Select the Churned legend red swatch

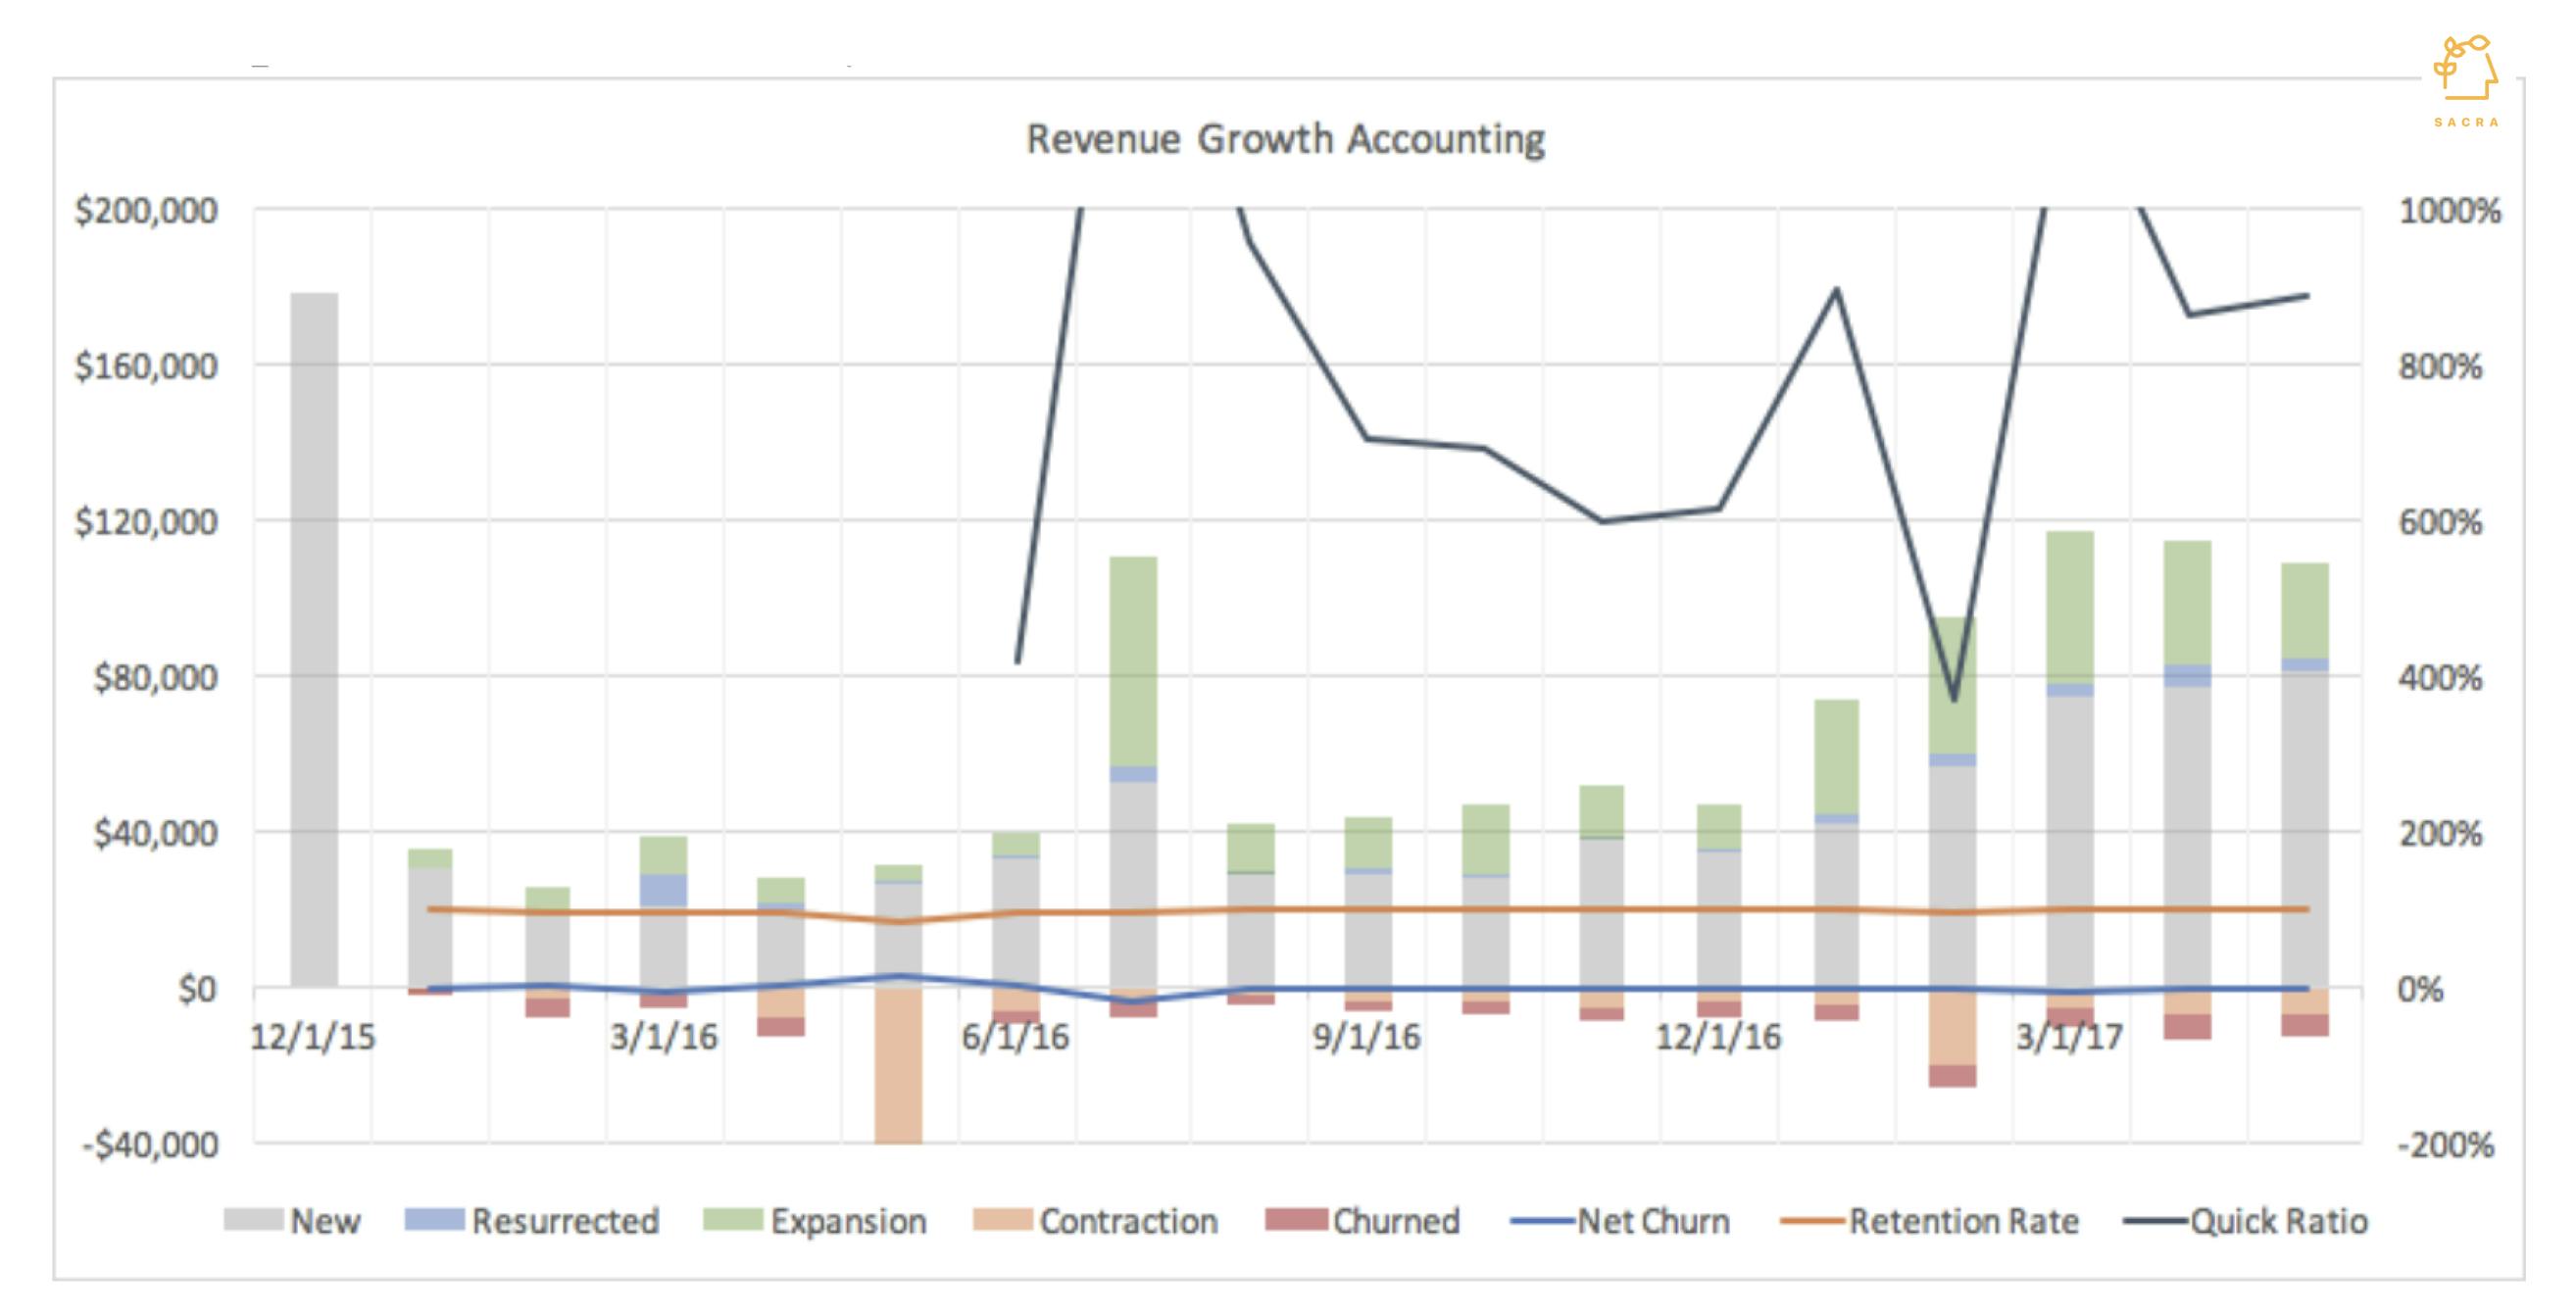[1295, 1220]
